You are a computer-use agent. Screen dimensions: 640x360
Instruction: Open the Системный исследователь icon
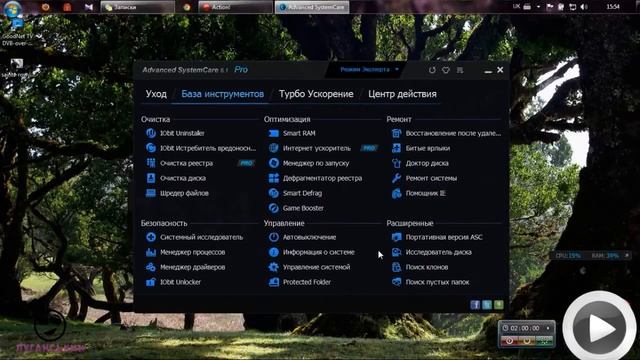(x=151, y=237)
